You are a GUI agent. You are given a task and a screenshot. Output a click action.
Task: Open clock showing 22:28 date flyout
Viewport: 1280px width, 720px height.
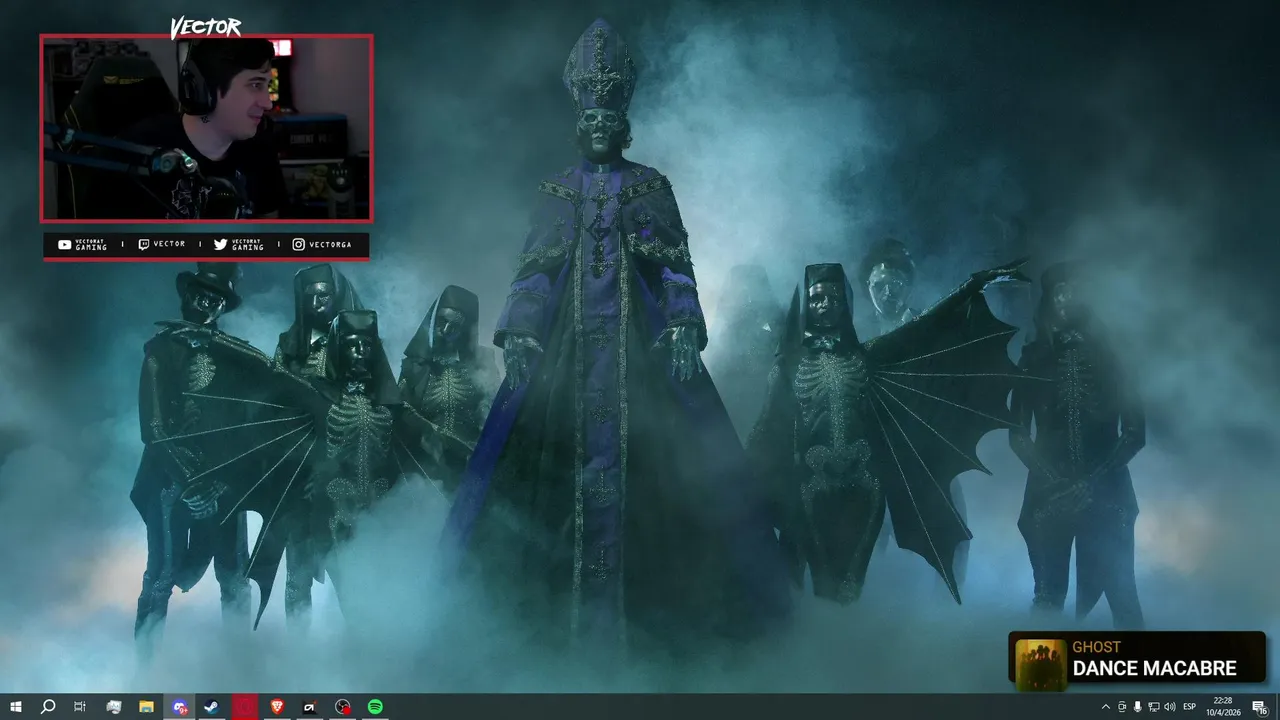[x=1222, y=707]
